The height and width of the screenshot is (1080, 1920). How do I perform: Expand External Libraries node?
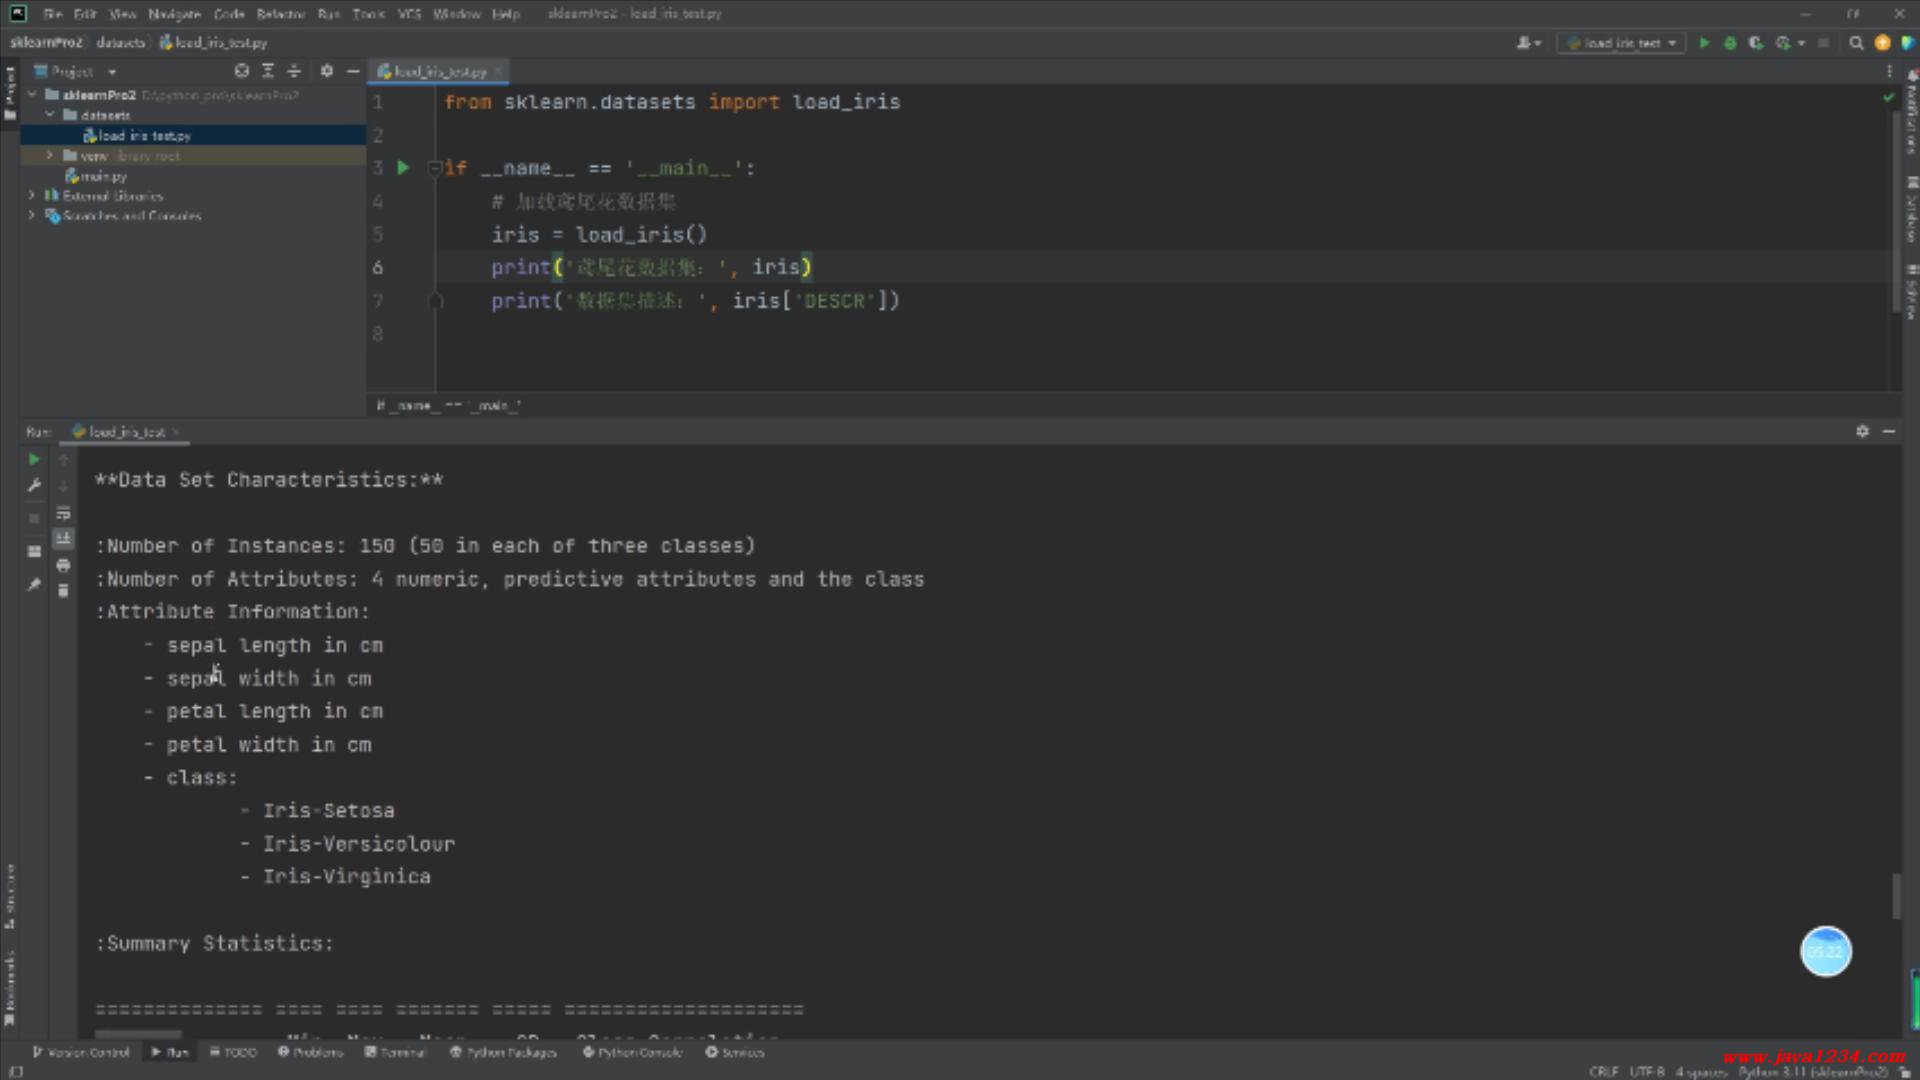(32, 196)
